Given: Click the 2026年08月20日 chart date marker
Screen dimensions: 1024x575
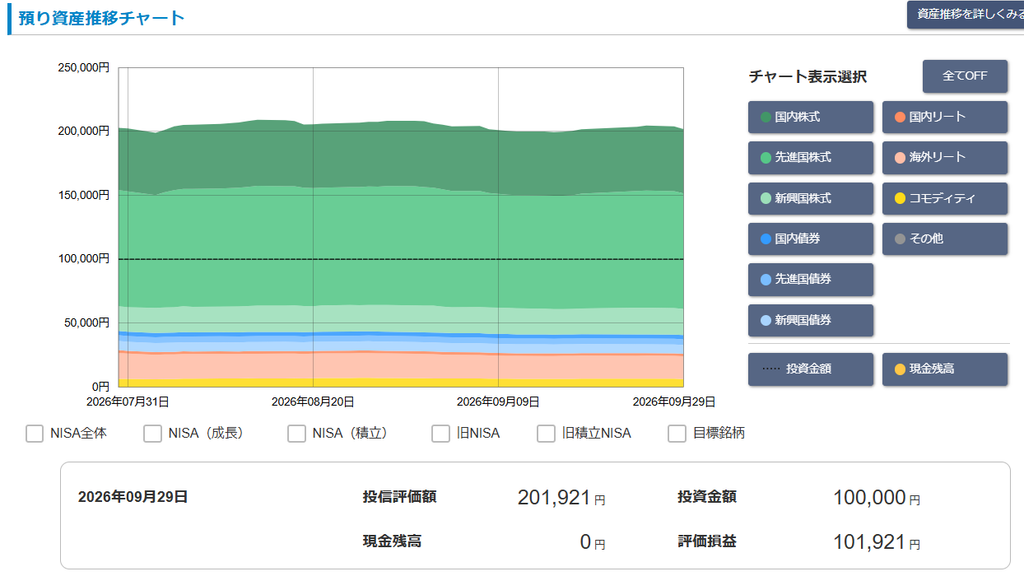Looking at the screenshot, I should coord(313,402).
